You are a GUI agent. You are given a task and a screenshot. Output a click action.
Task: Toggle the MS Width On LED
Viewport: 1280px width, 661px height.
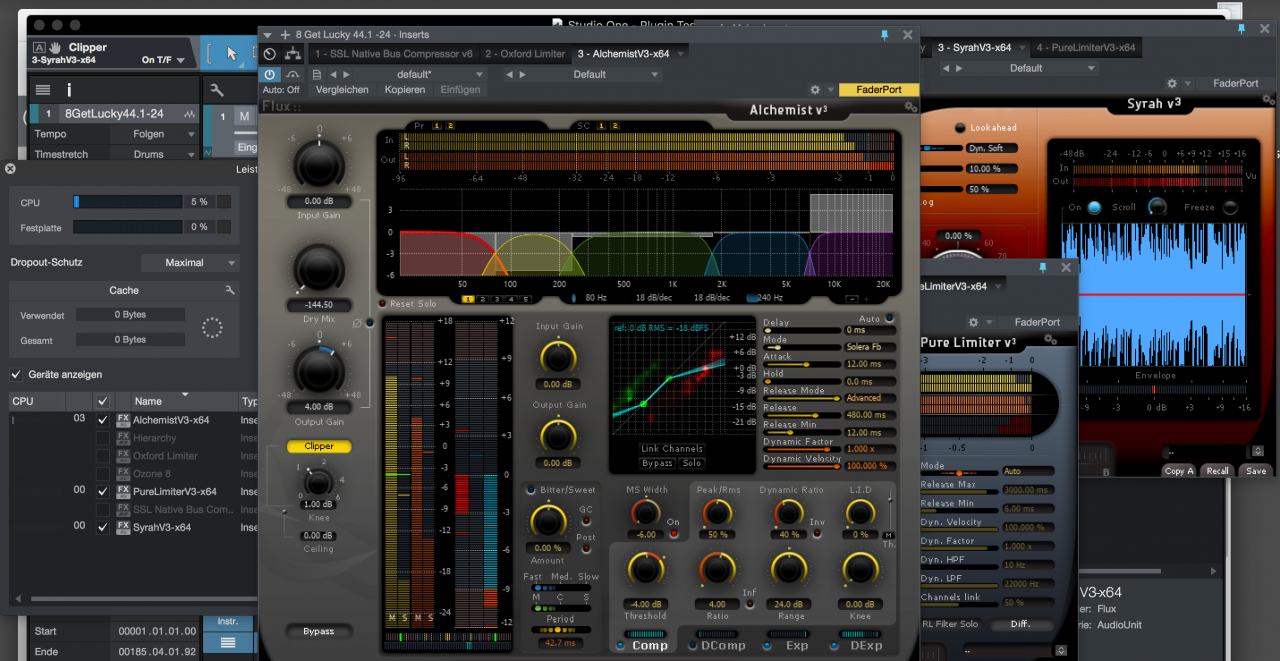pos(673,534)
